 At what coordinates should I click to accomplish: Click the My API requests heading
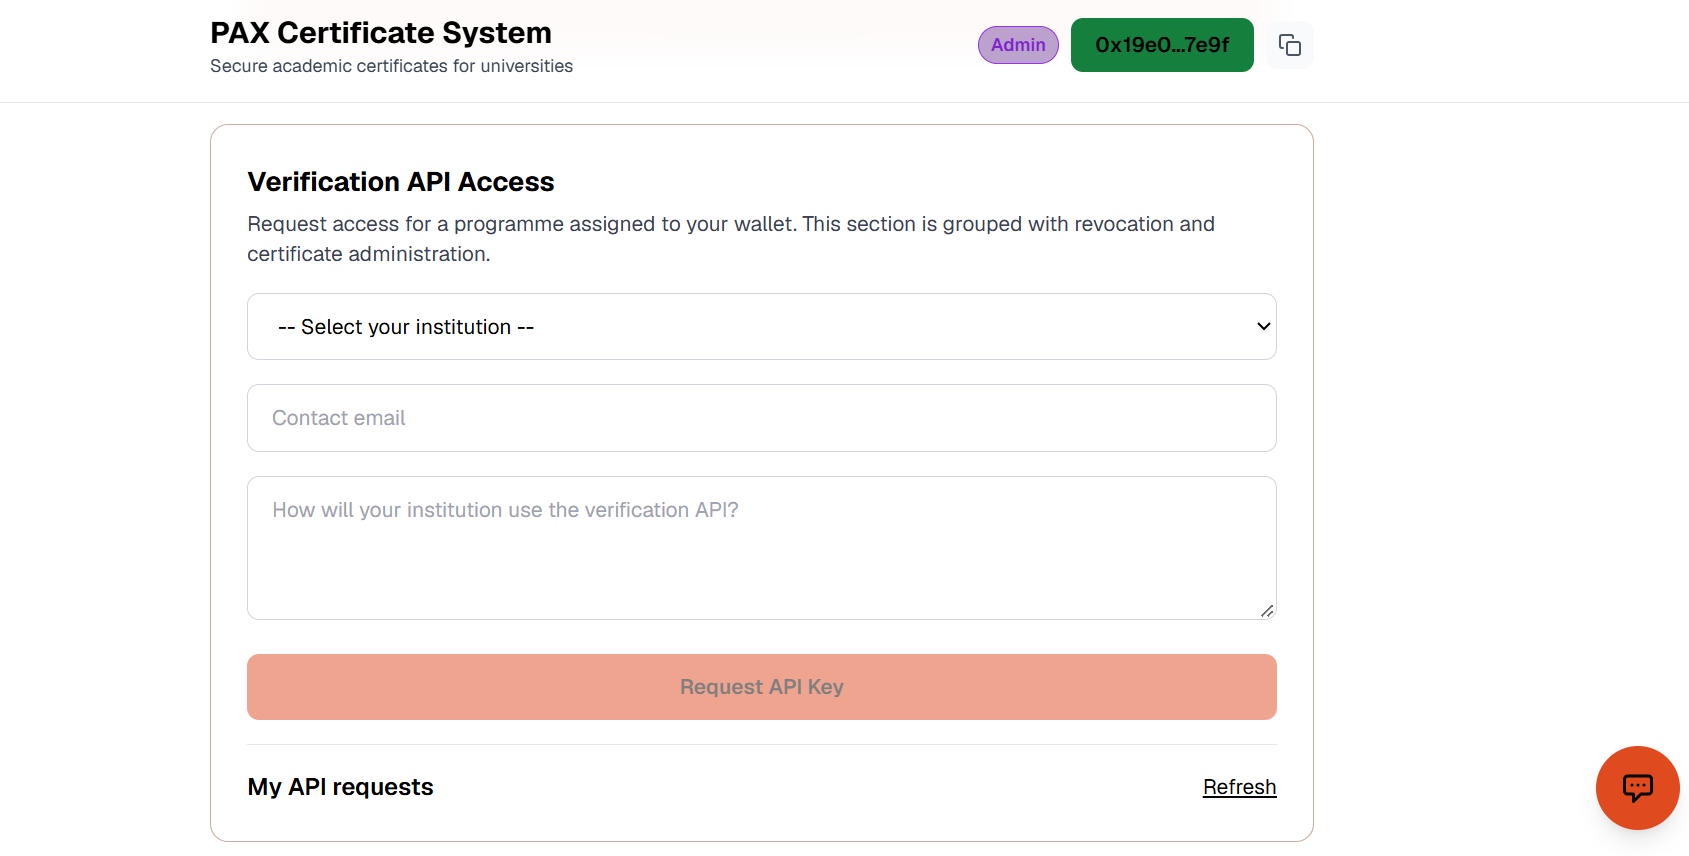[x=341, y=787]
